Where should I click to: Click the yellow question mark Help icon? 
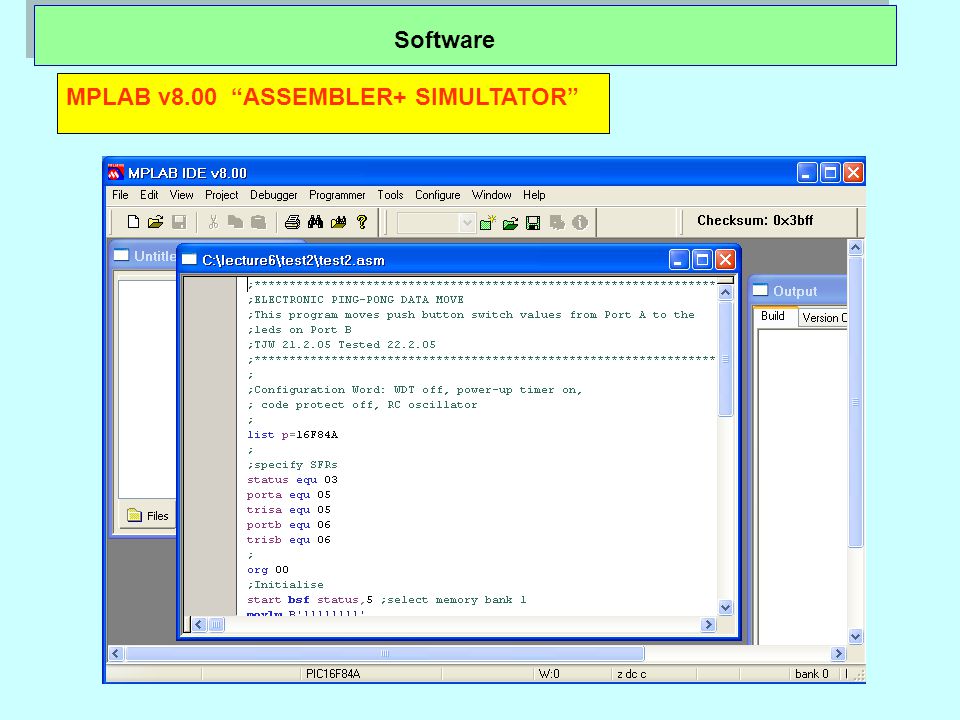tap(362, 222)
